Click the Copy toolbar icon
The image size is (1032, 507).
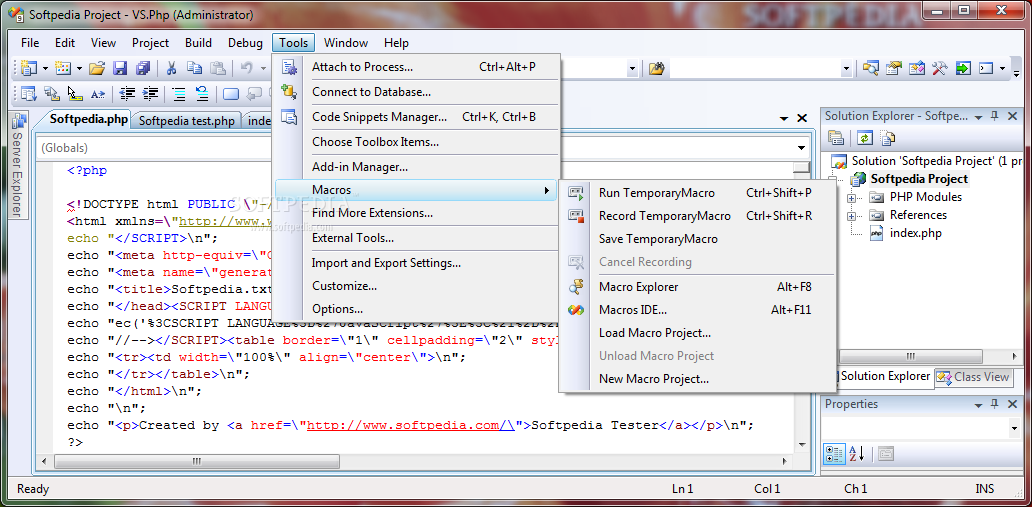[x=194, y=68]
